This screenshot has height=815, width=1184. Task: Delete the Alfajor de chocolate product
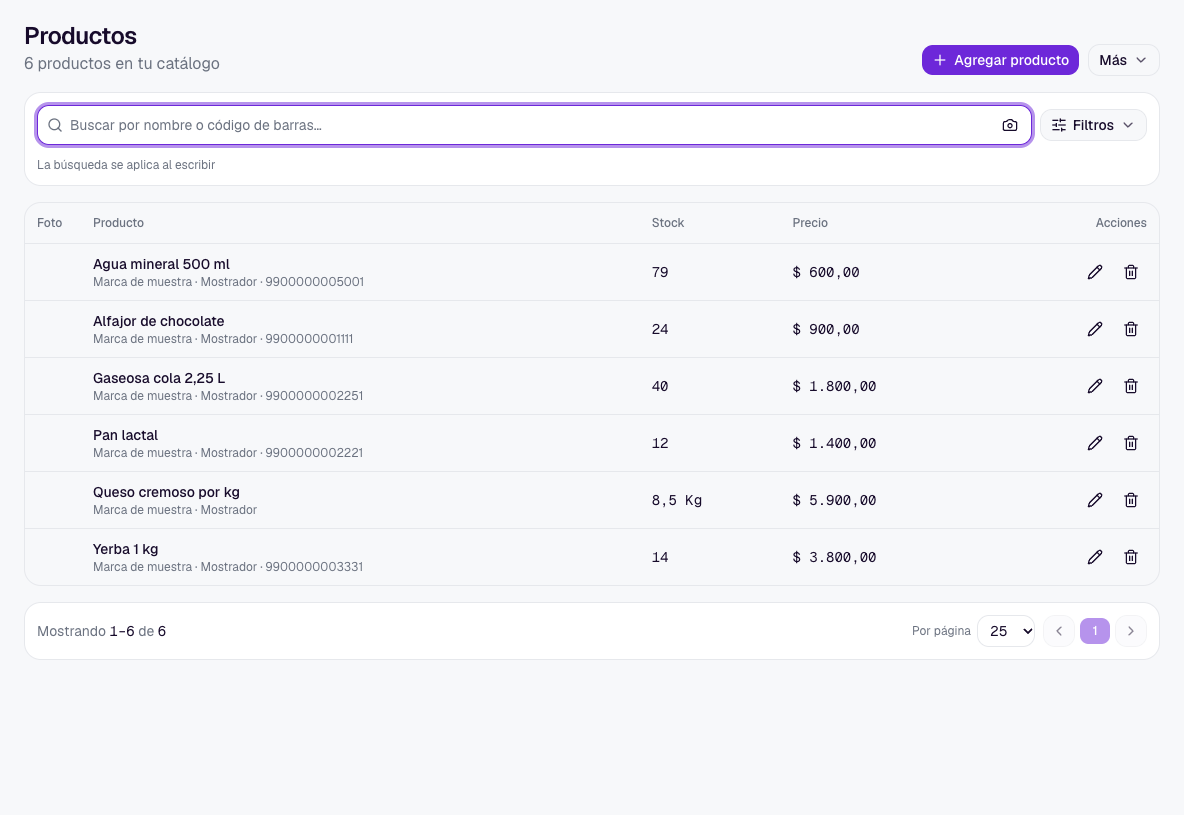pyautogui.click(x=1130, y=329)
